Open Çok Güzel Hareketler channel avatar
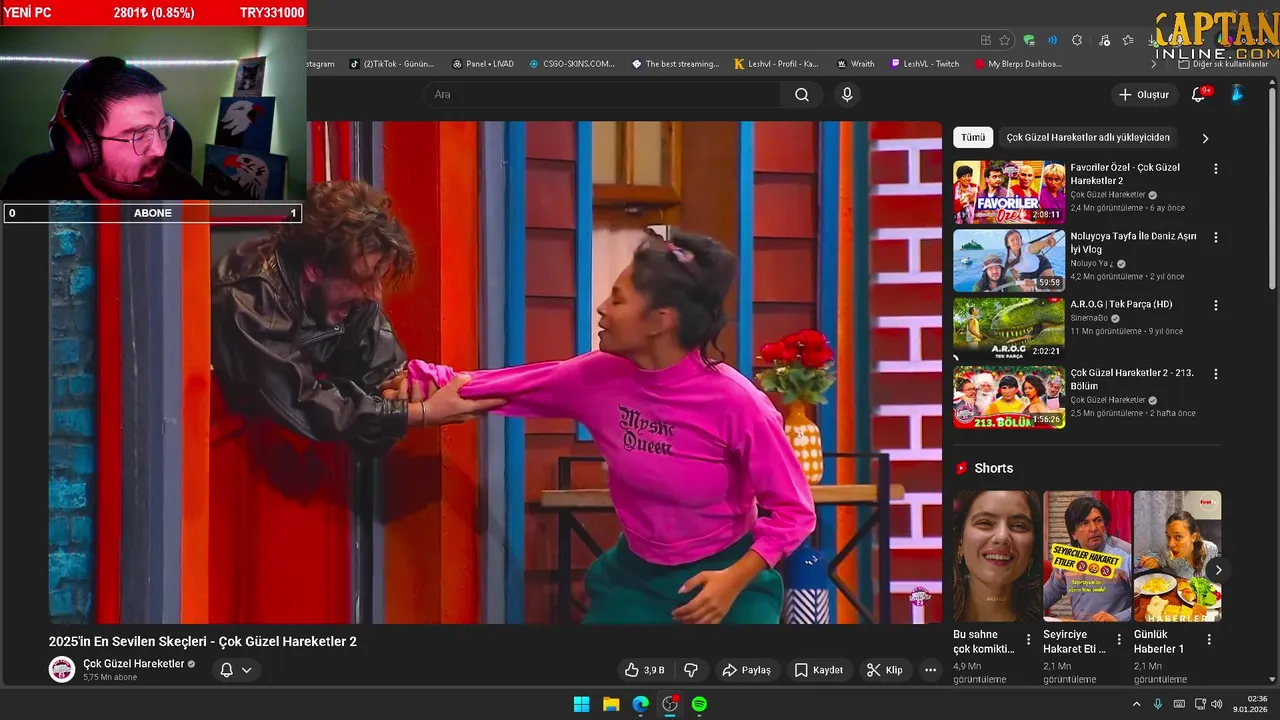Screen dimensions: 1280x720 pos(62,669)
